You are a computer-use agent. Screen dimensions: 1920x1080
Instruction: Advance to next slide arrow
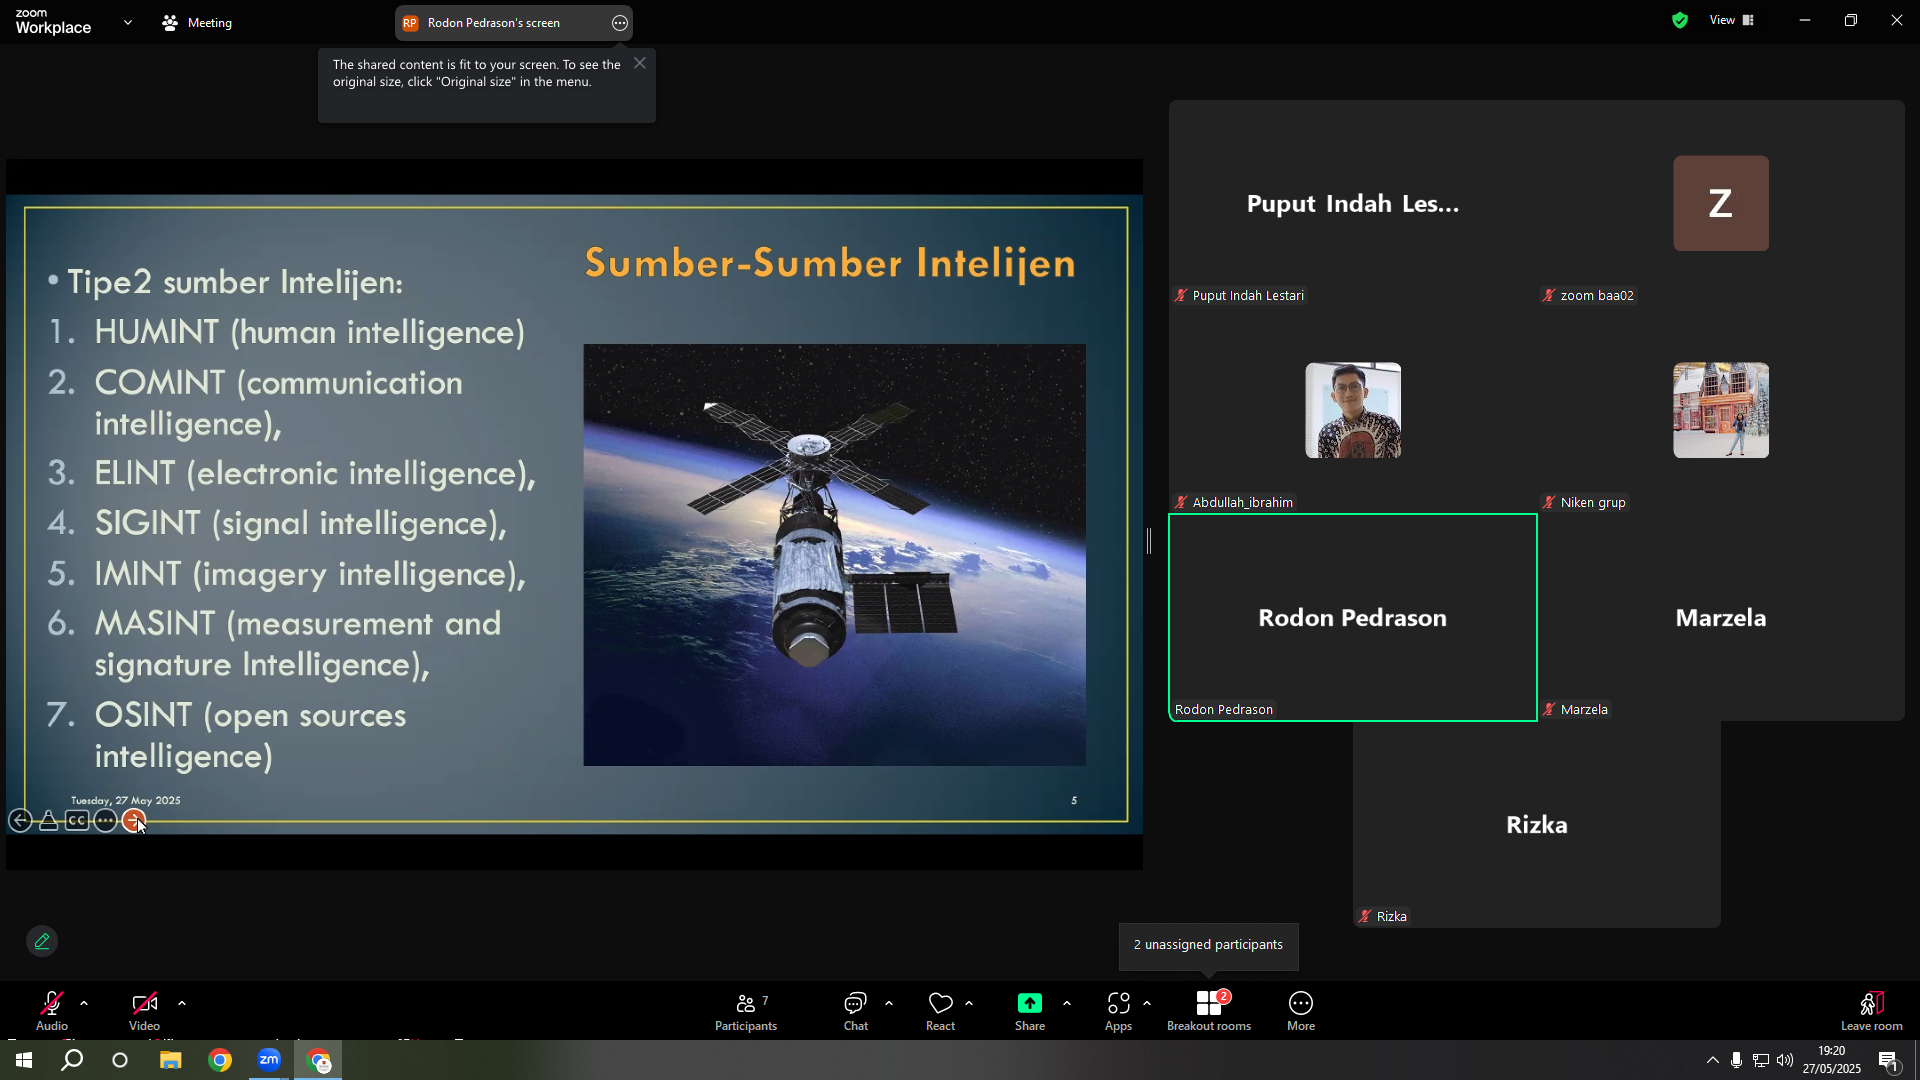[x=134, y=821]
